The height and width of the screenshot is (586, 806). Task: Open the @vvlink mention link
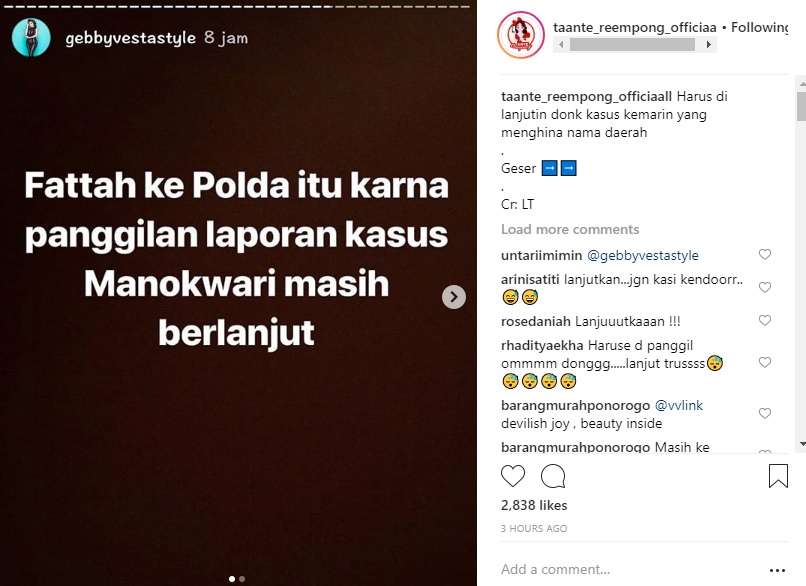679,406
